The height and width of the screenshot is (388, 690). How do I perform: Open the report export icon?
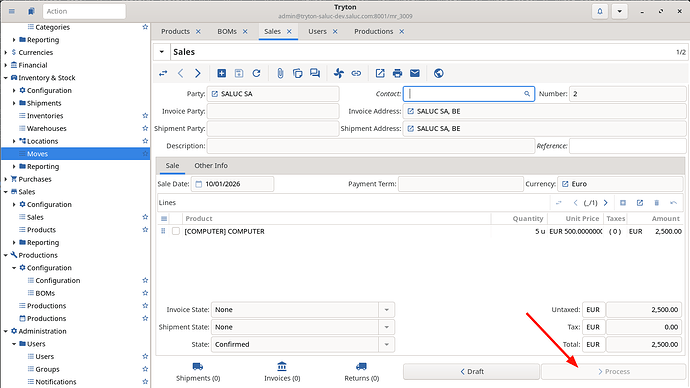tap(380, 73)
